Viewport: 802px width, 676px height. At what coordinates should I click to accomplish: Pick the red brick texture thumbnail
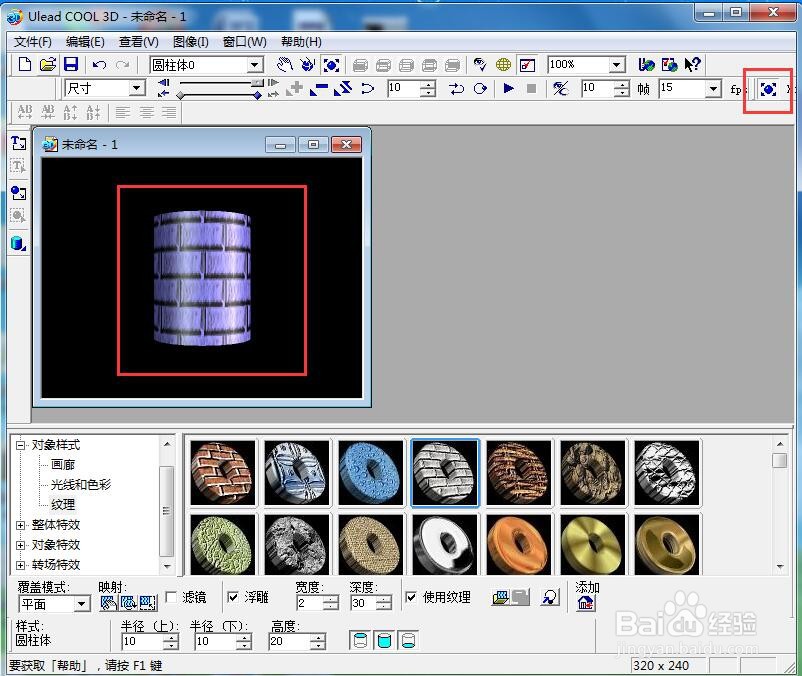pyautogui.click(x=222, y=473)
